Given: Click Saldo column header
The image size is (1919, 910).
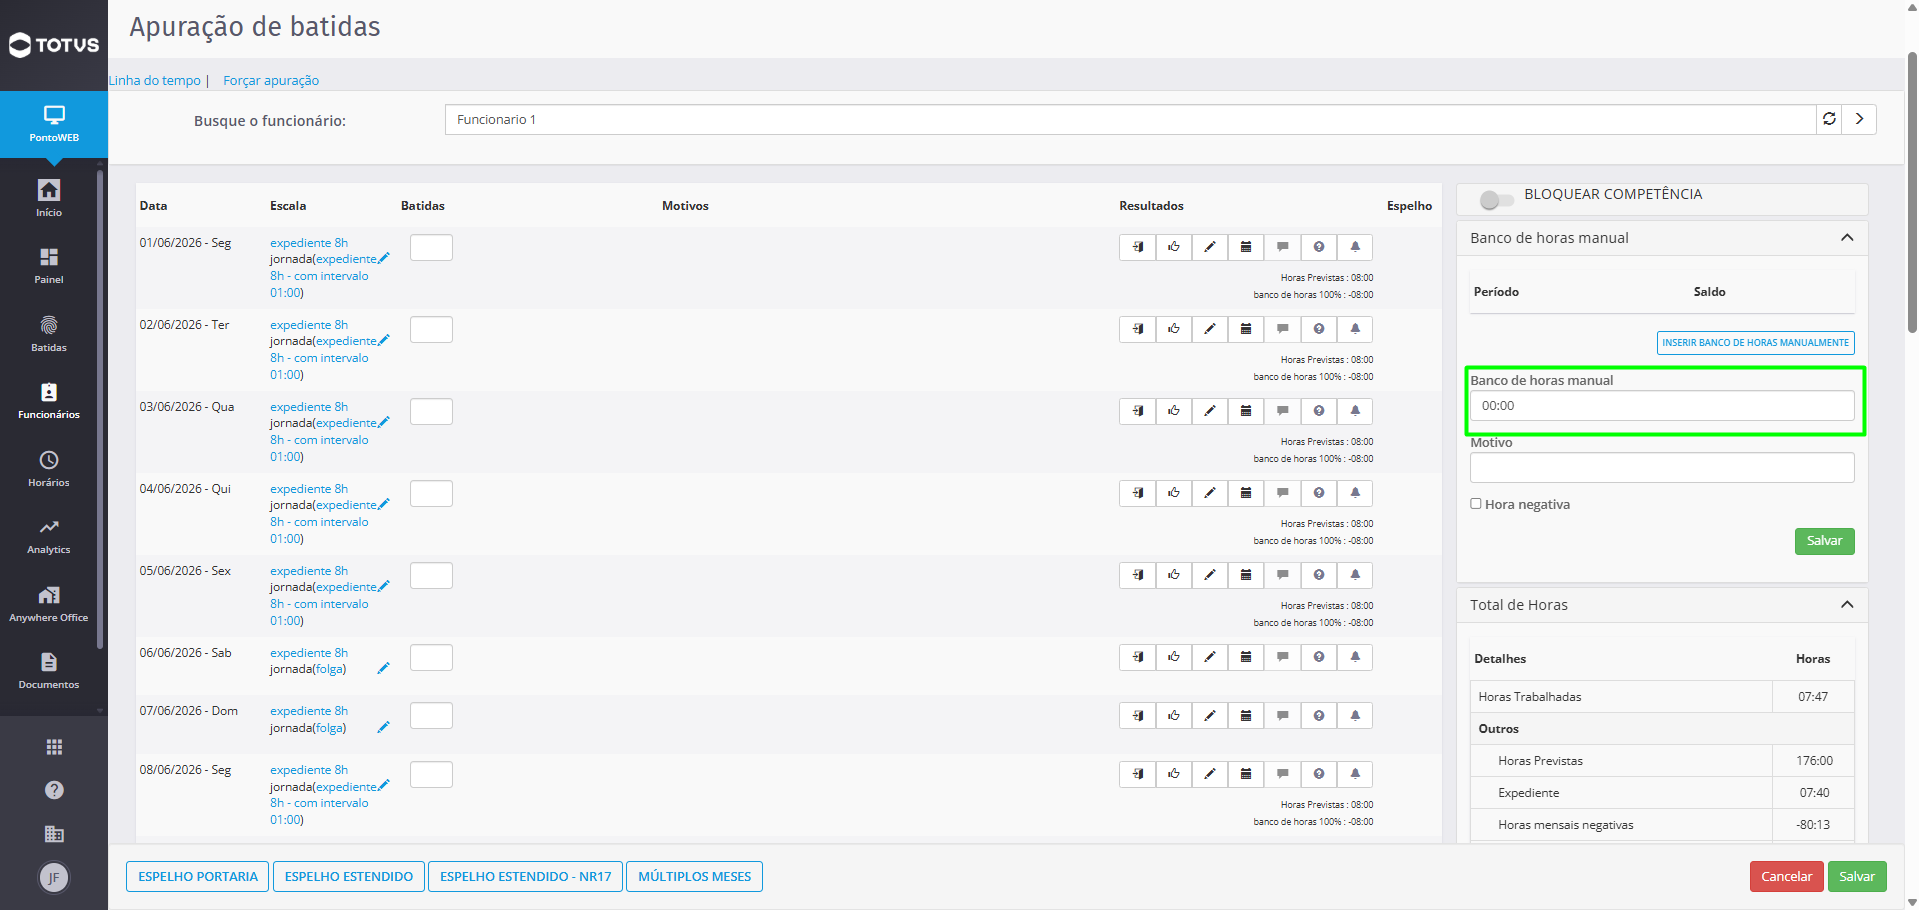Looking at the screenshot, I should pos(1709,292).
